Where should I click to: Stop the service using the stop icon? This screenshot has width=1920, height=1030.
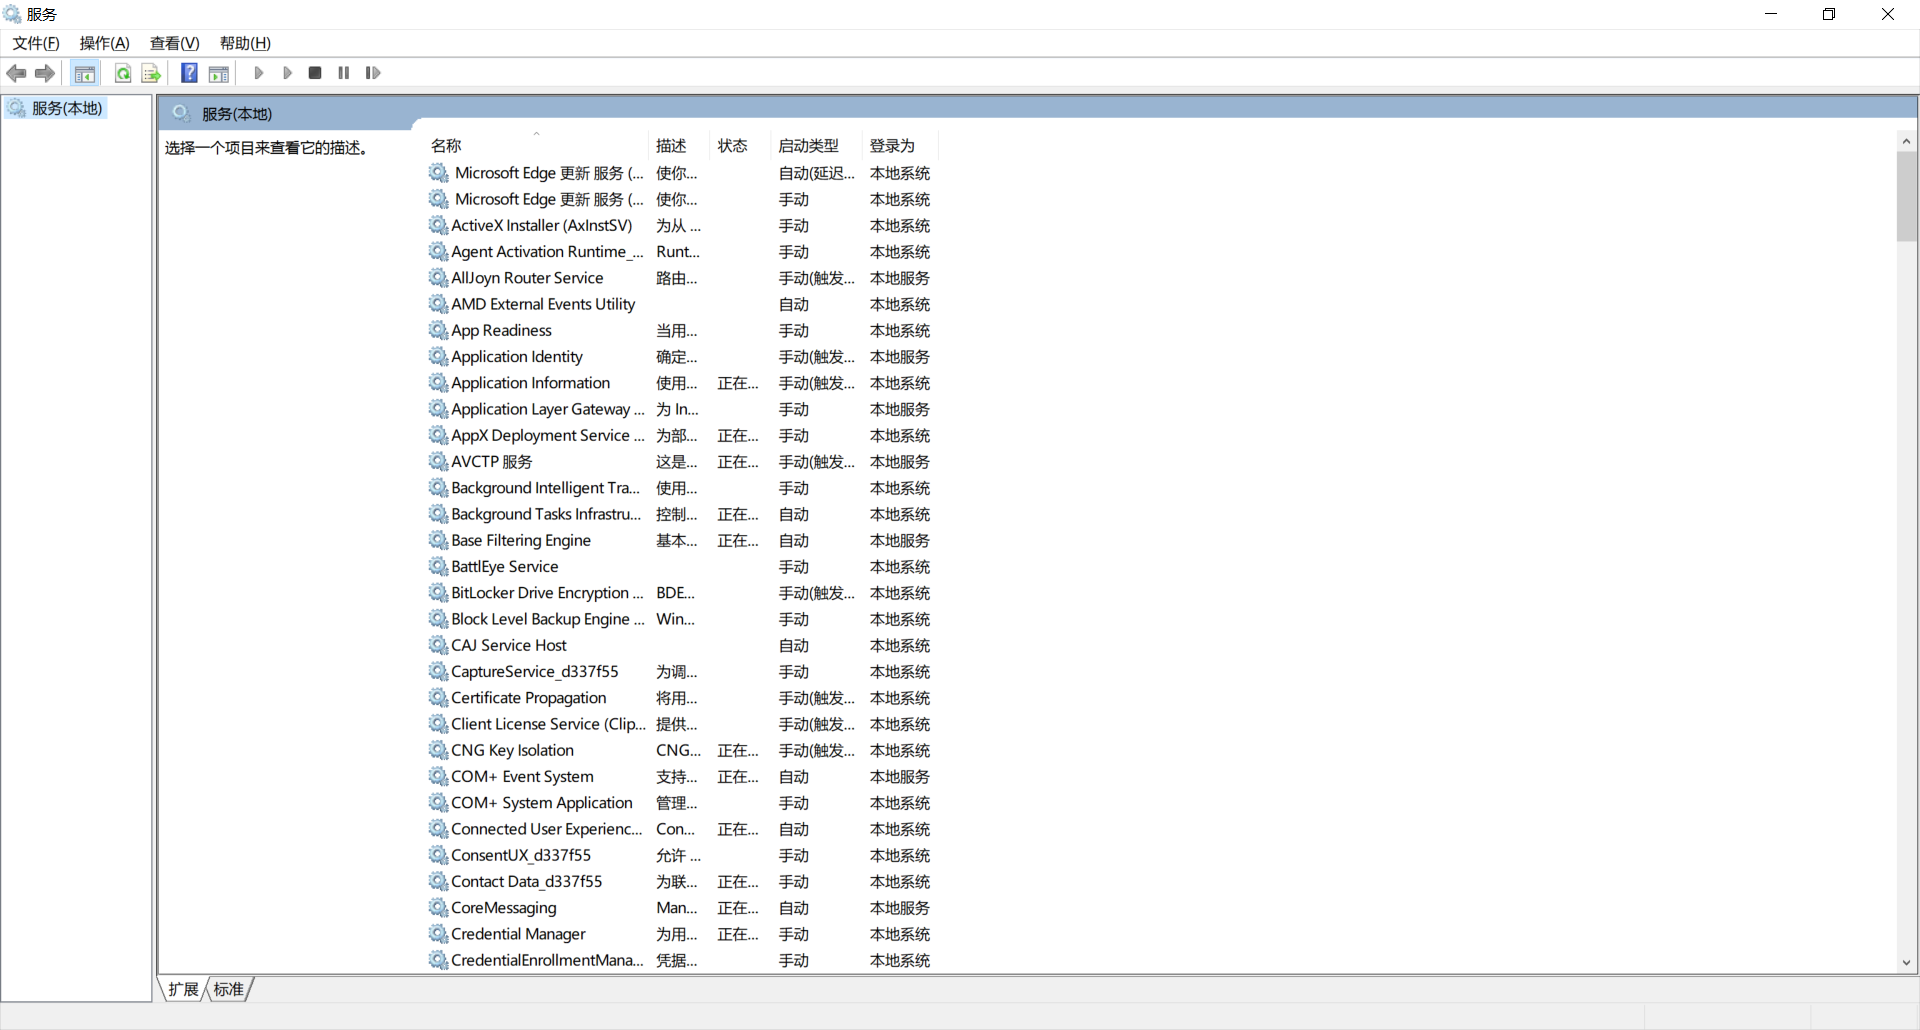[314, 72]
